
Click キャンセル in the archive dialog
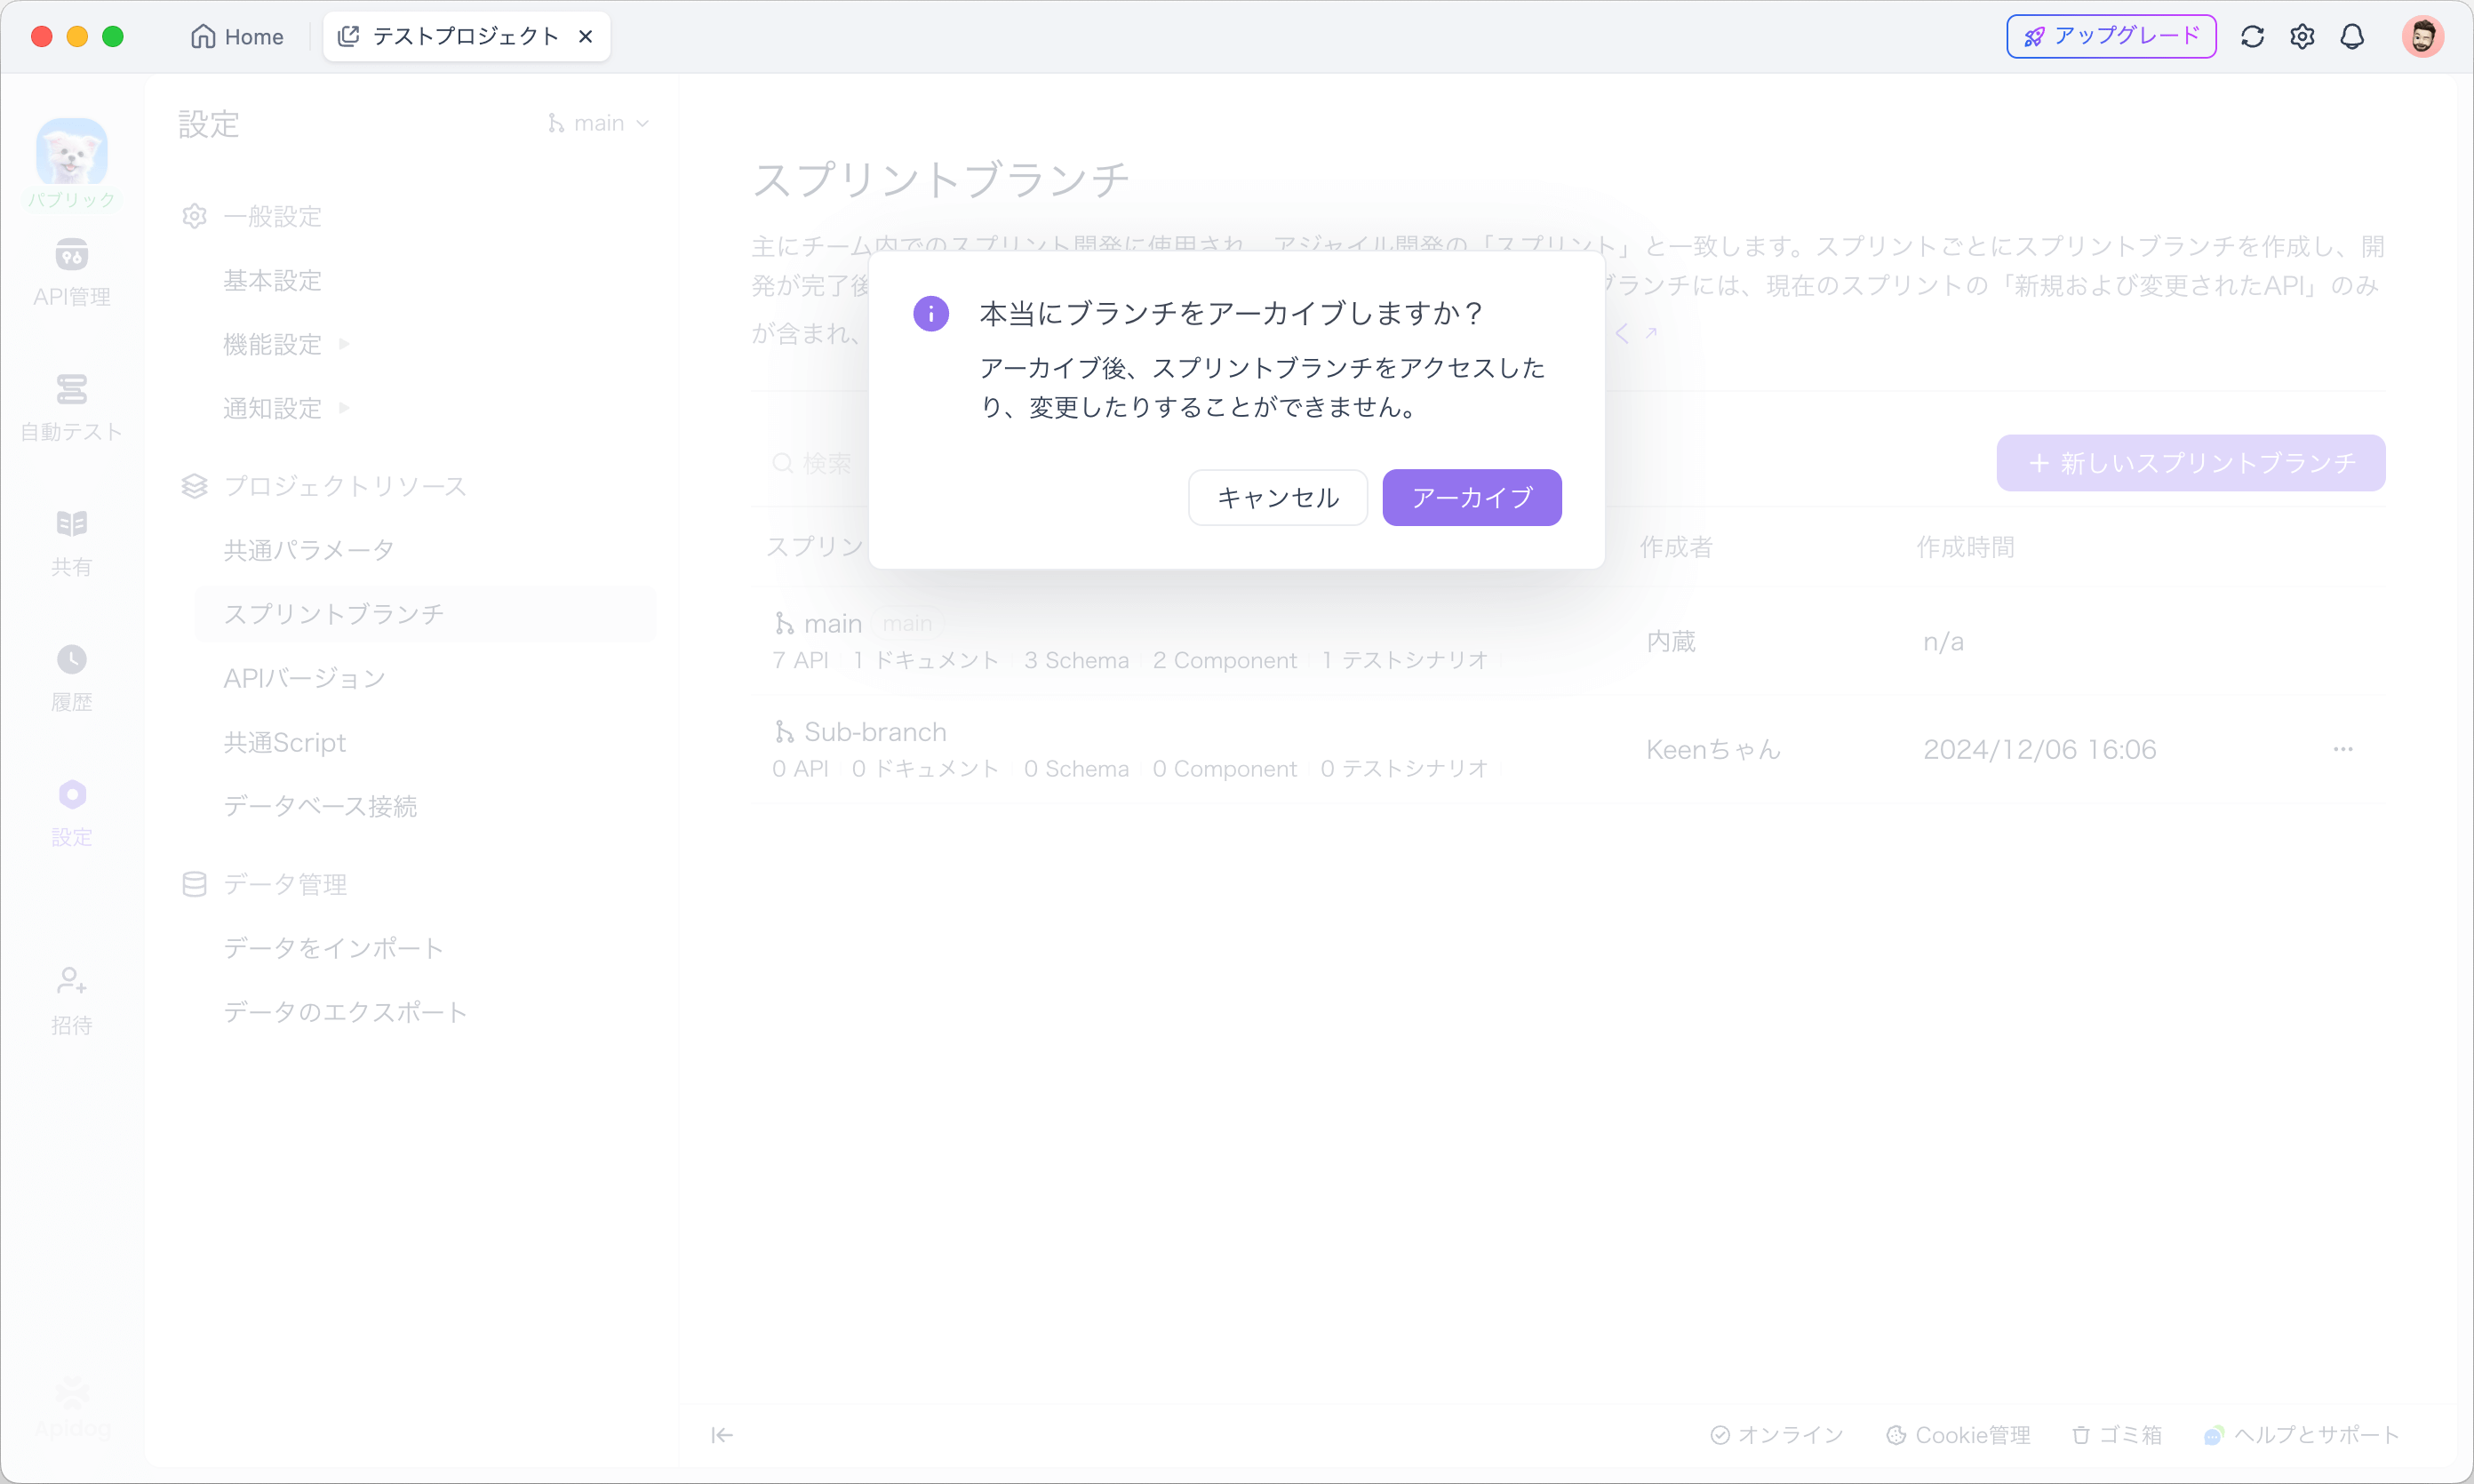click(1277, 497)
